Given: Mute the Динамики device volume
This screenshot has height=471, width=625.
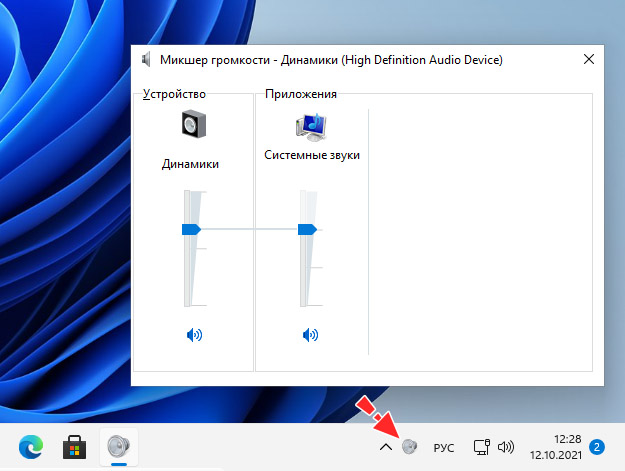Looking at the screenshot, I should click(x=194, y=335).
